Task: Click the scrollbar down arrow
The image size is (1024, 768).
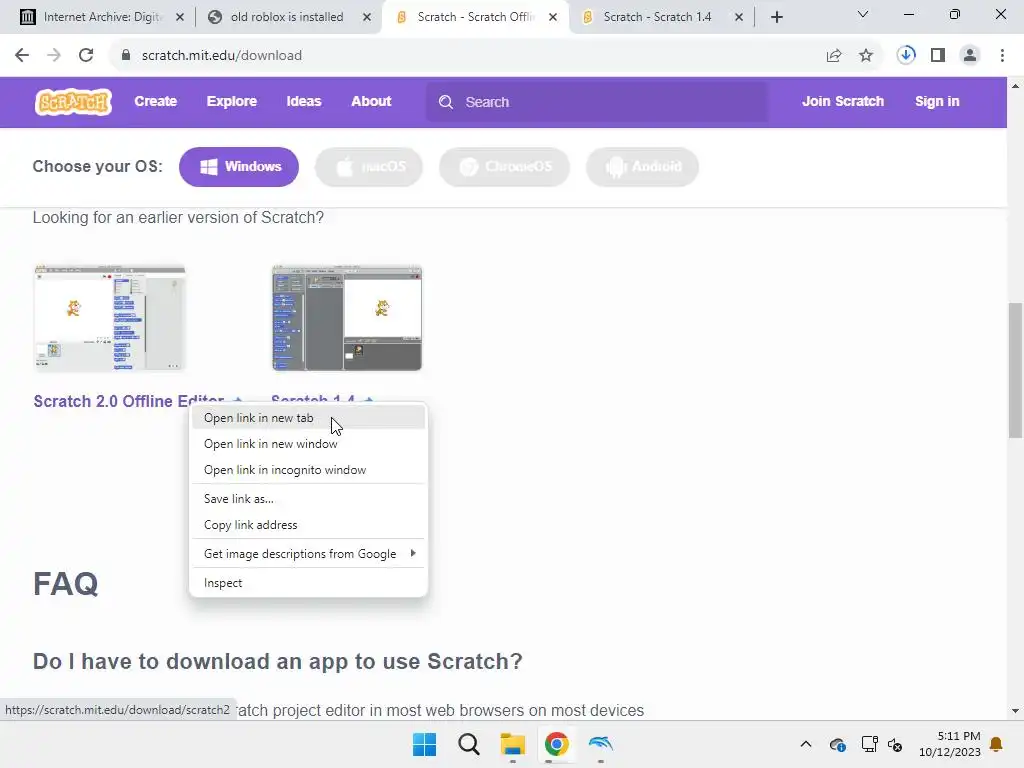Action: (x=1015, y=711)
